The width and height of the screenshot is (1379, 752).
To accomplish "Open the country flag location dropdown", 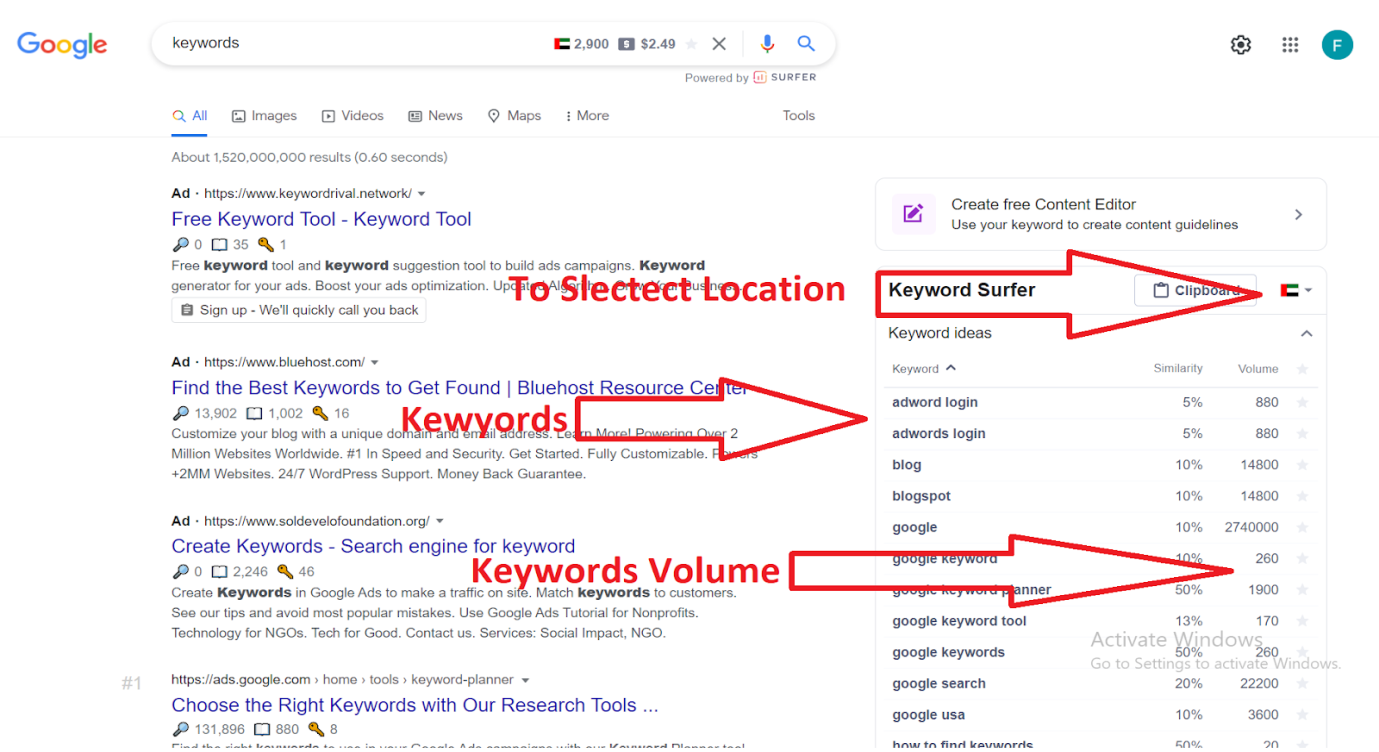I will [1296, 291].
